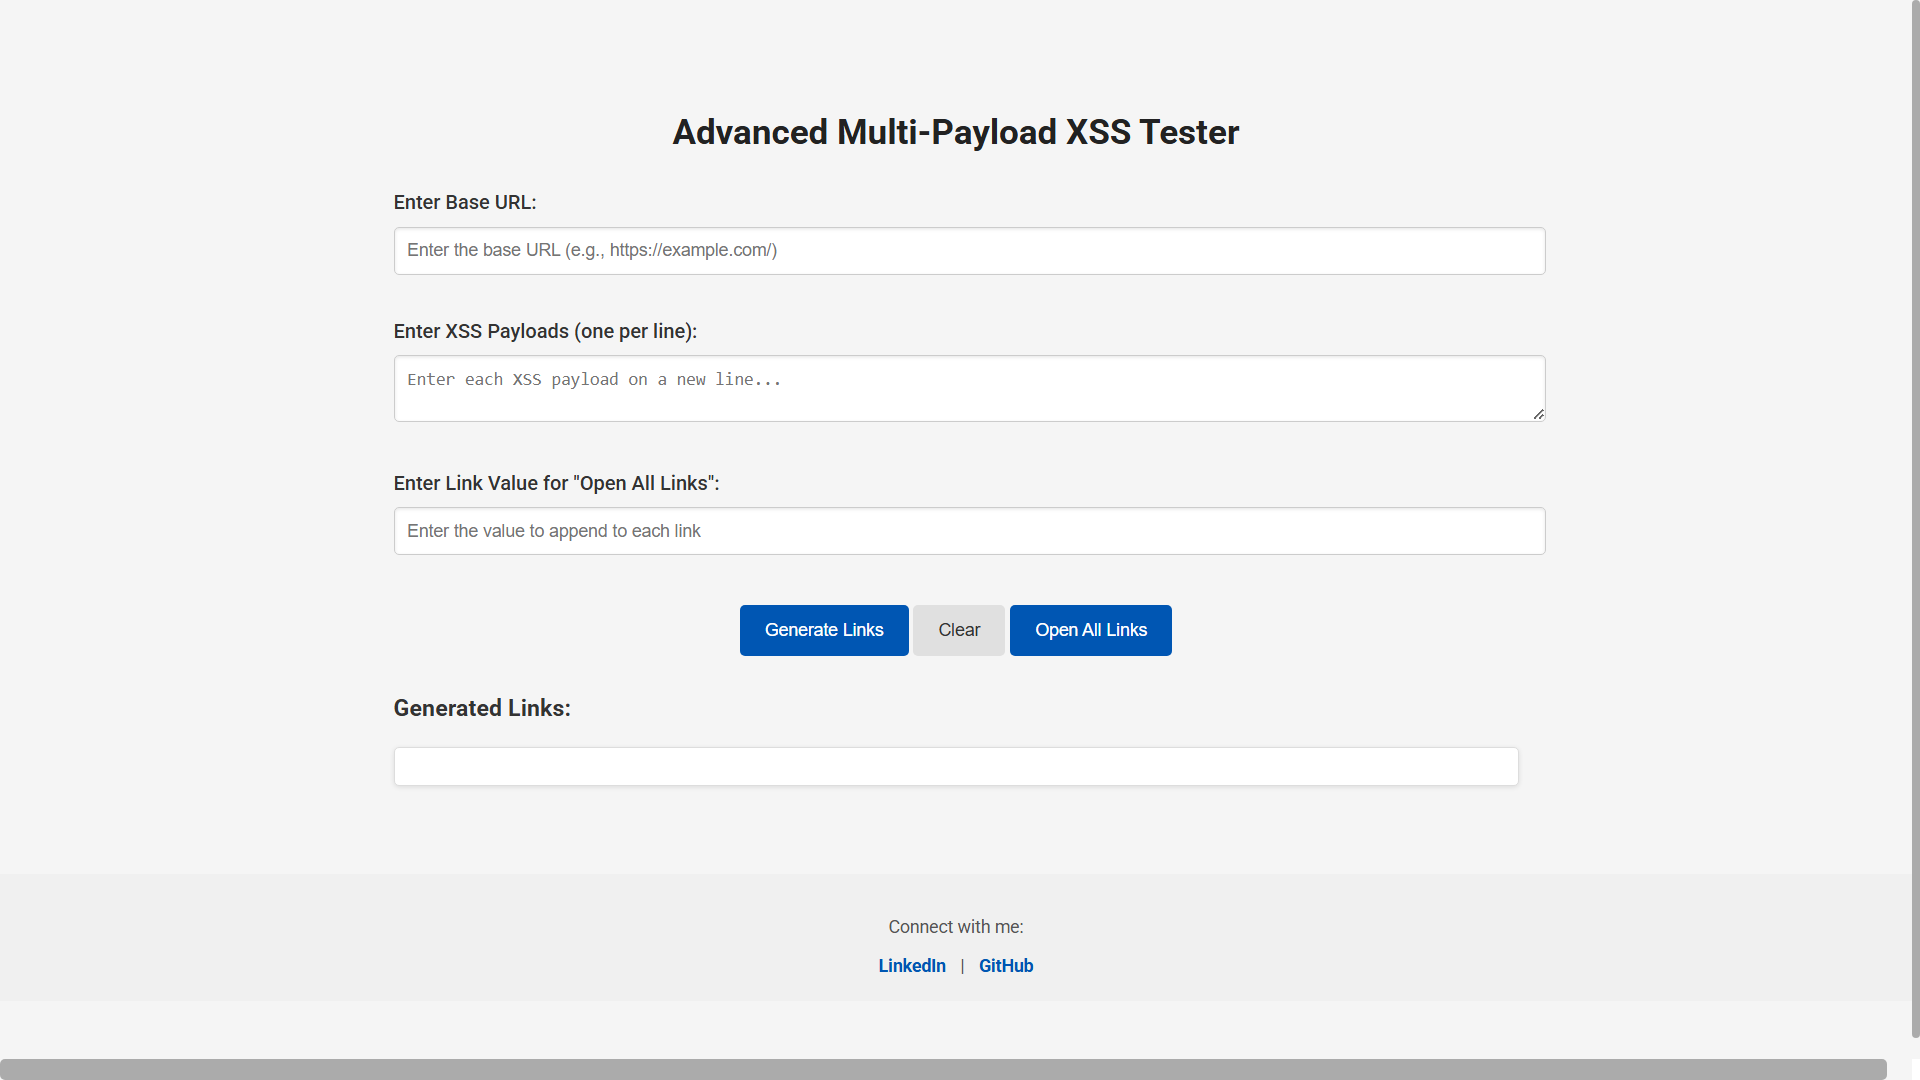1920x1080 pixels.
Task: Click the "Enter XSS Payloads" label
Action: coord(545,332)
